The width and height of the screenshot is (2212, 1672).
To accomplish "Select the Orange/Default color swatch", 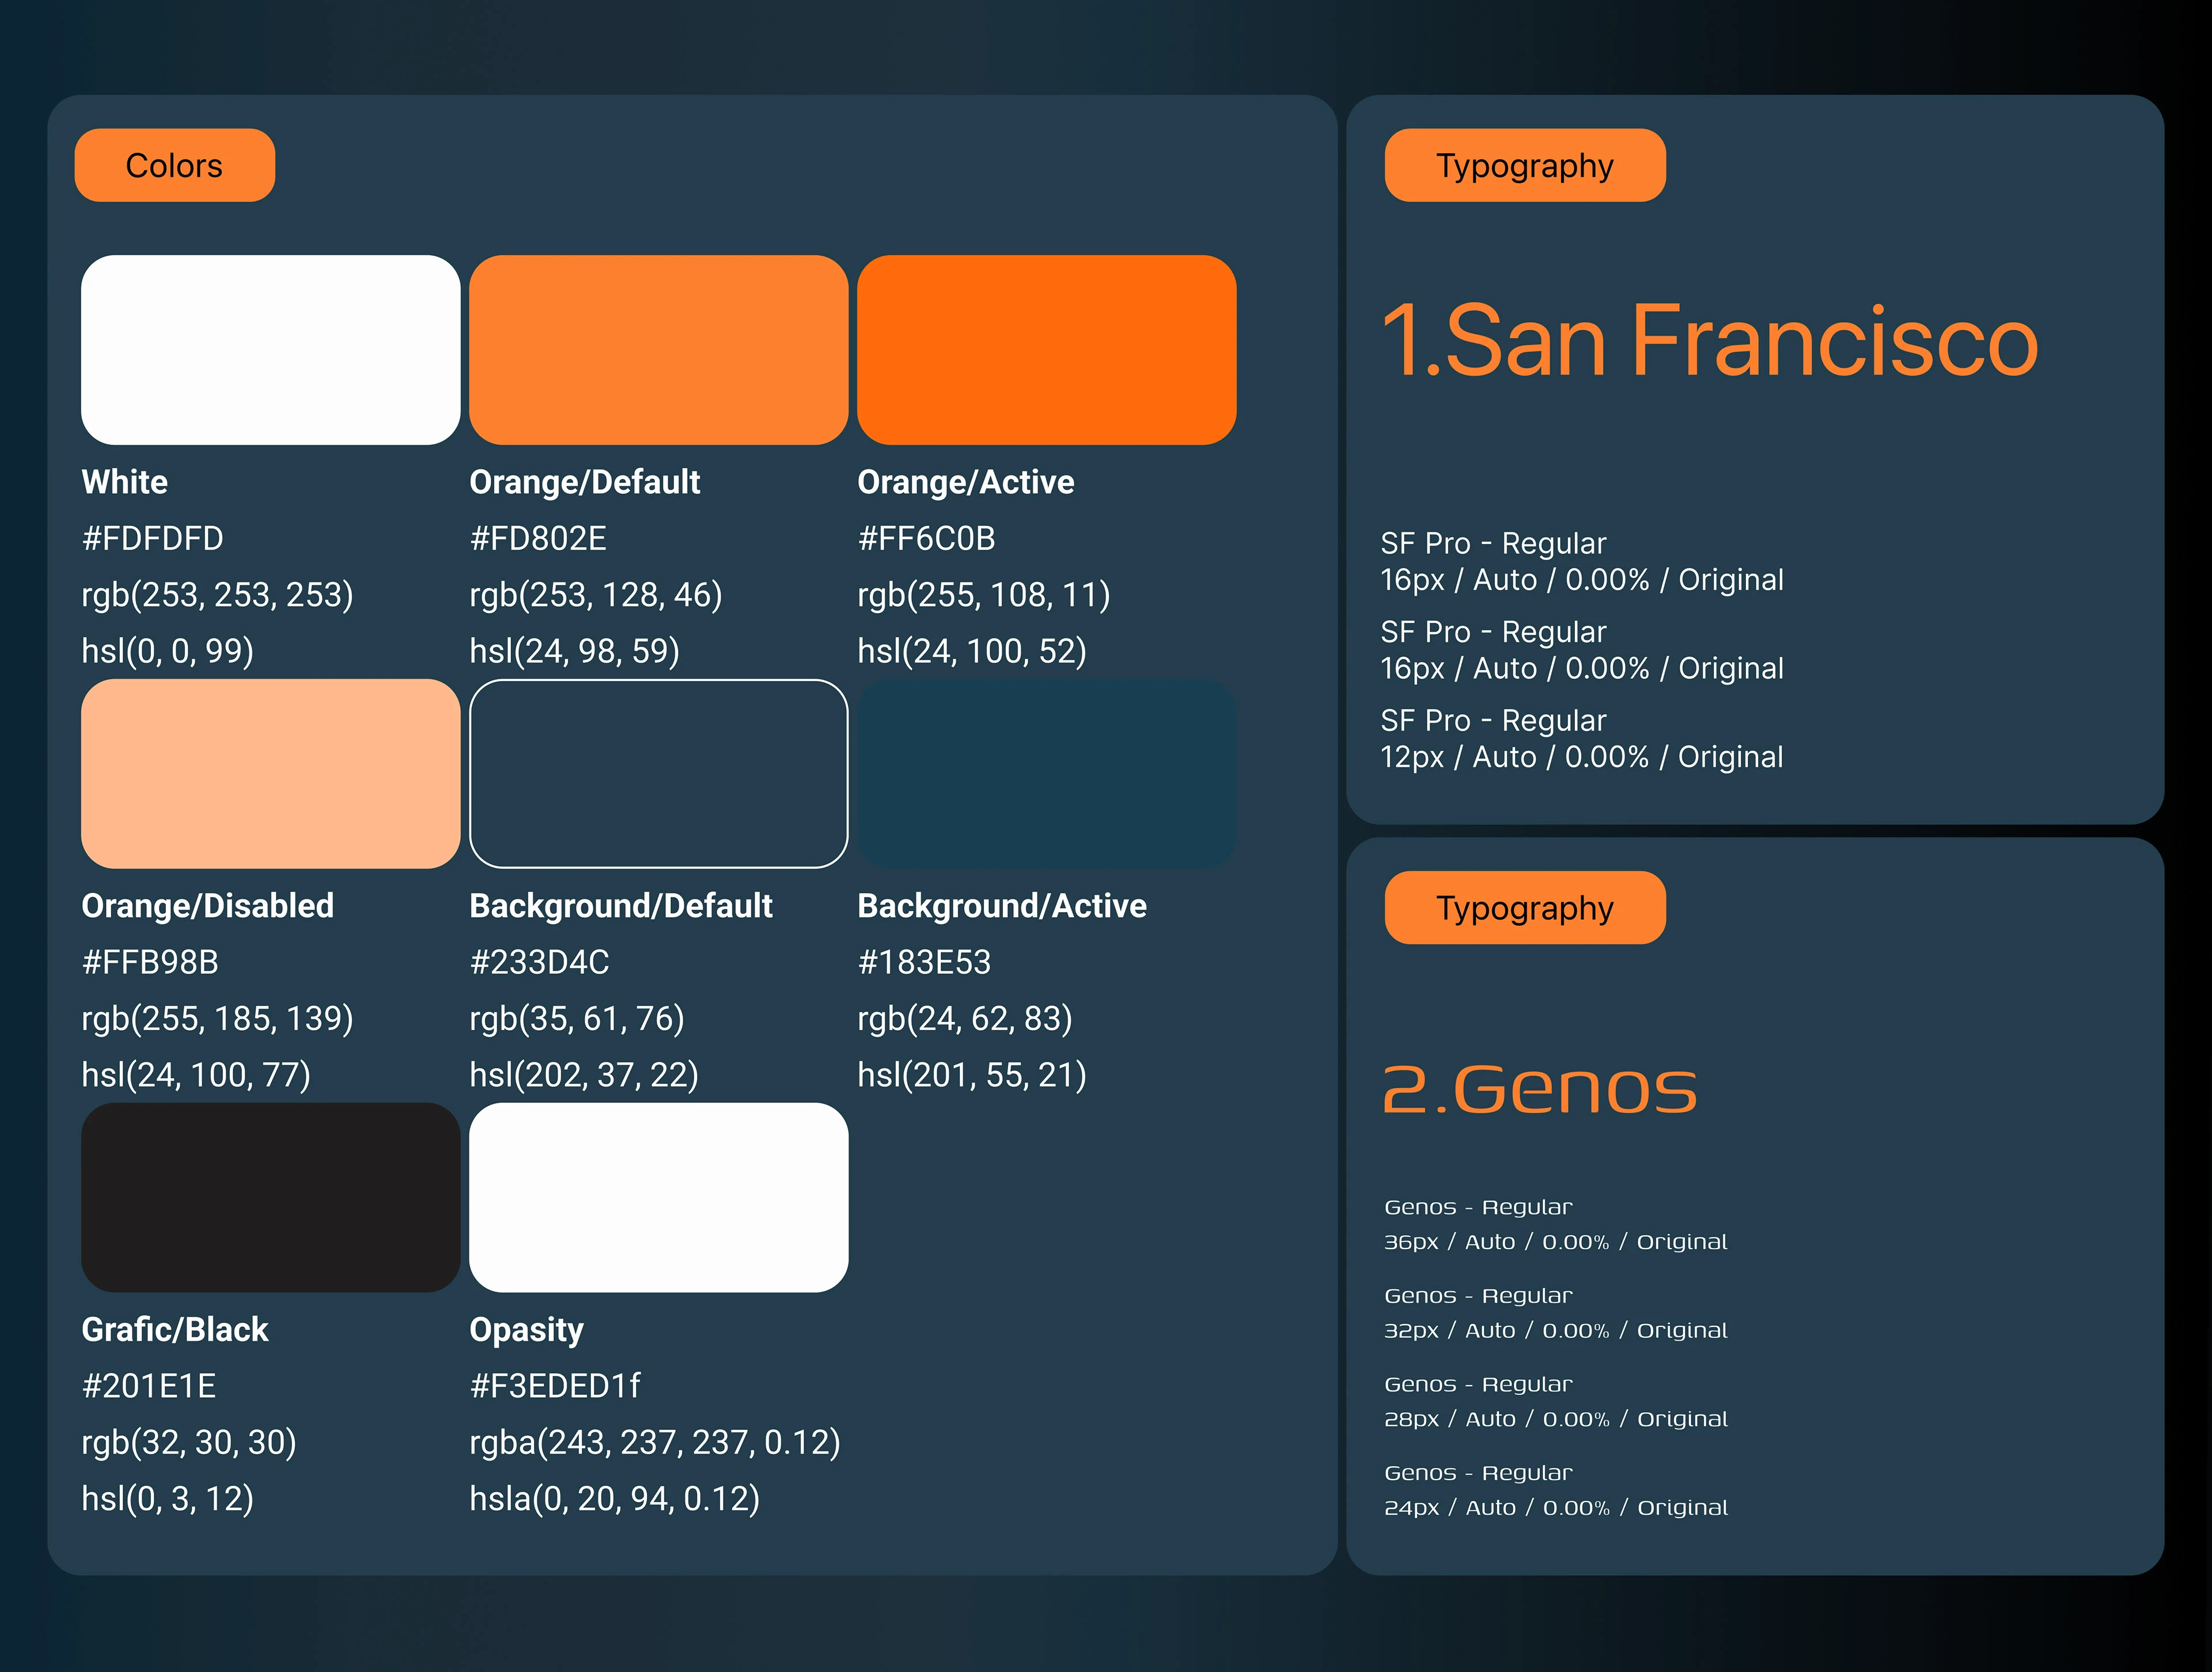I will [658, 349].
